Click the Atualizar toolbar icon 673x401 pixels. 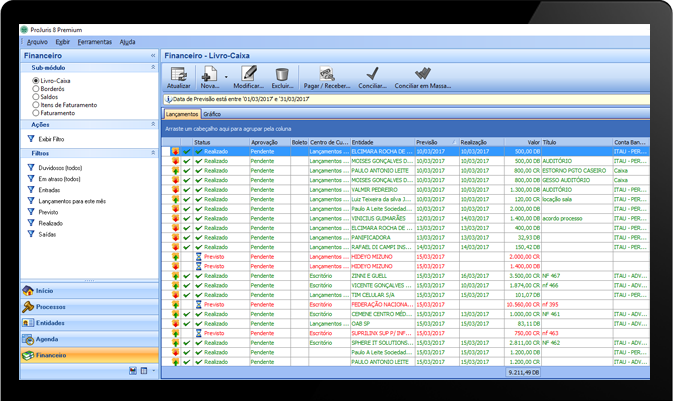point(178,74)
